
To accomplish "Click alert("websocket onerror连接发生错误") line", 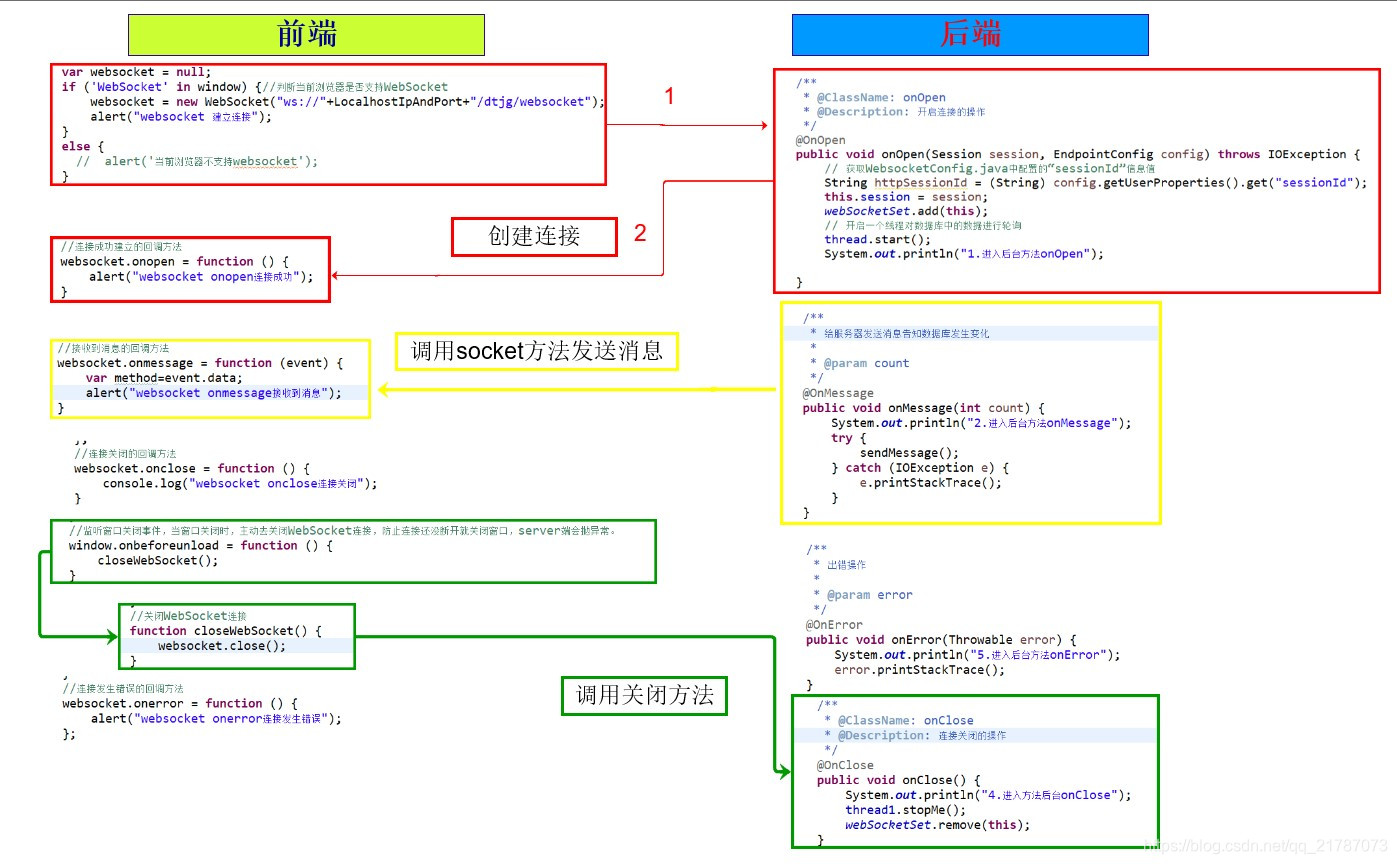I will (216, 718).
